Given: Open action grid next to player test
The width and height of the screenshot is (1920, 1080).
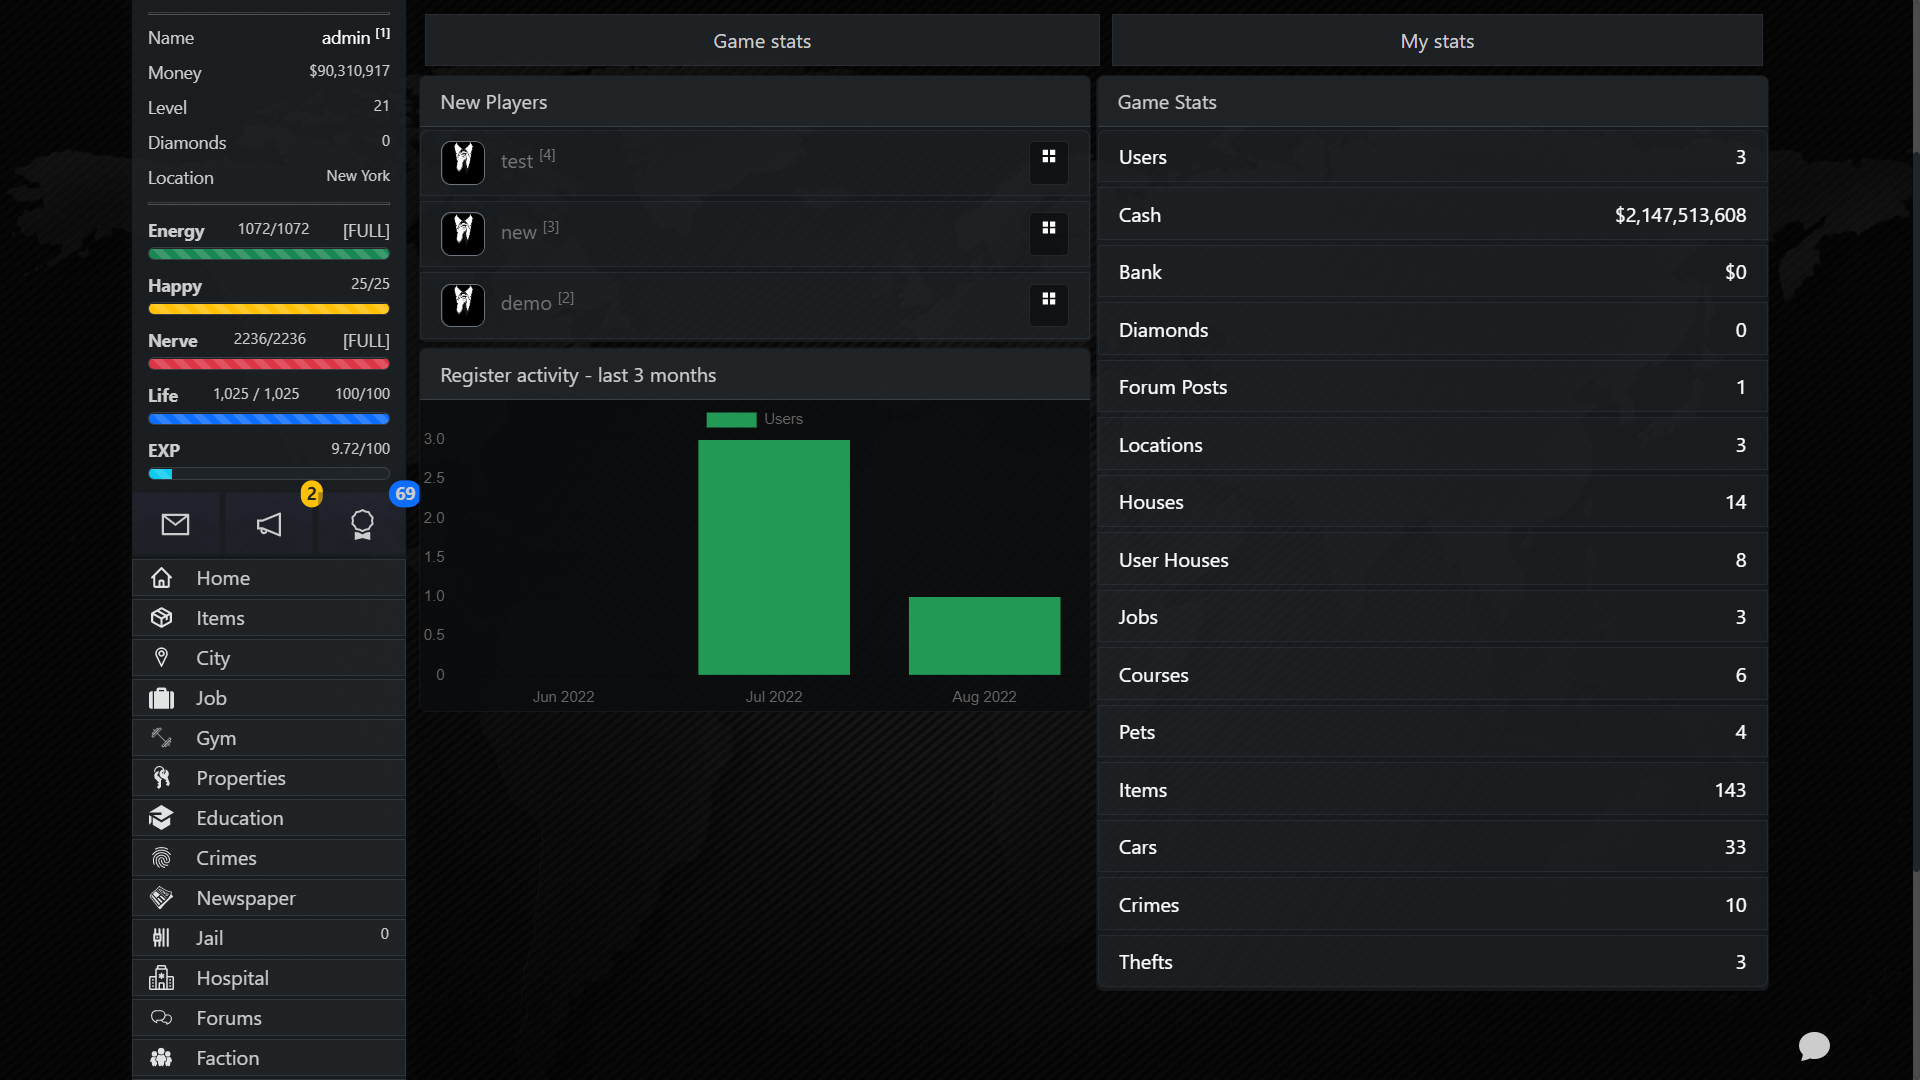Looking at the screenshot, I should coord(1048,161).
